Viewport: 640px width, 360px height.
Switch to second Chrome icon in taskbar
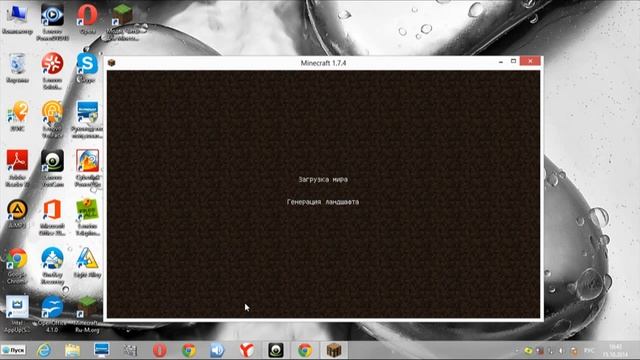click(x=304, y=350)
